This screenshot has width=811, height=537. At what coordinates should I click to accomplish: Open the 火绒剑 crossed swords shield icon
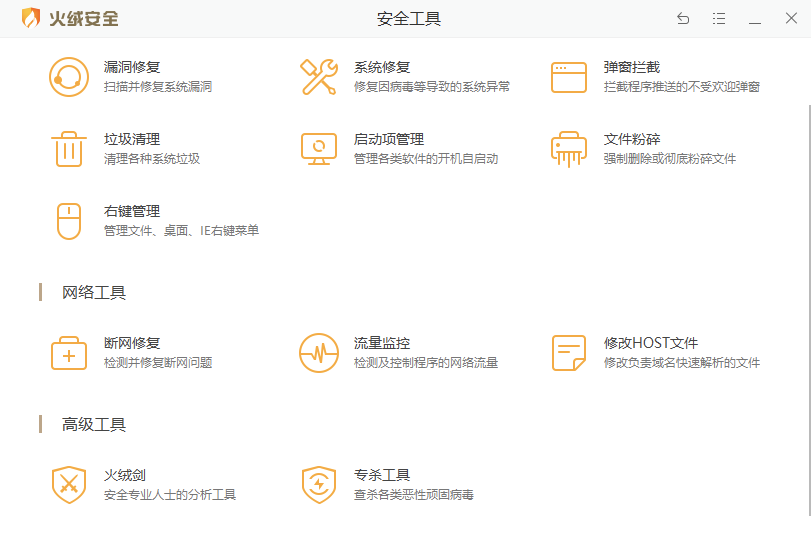(69, 485)
